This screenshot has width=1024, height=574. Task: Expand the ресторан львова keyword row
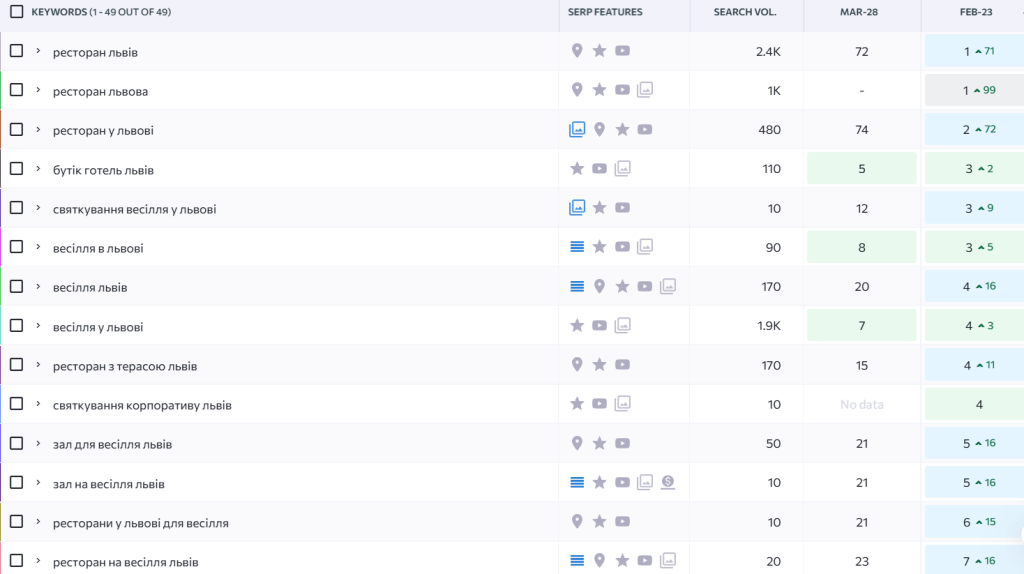38,90
